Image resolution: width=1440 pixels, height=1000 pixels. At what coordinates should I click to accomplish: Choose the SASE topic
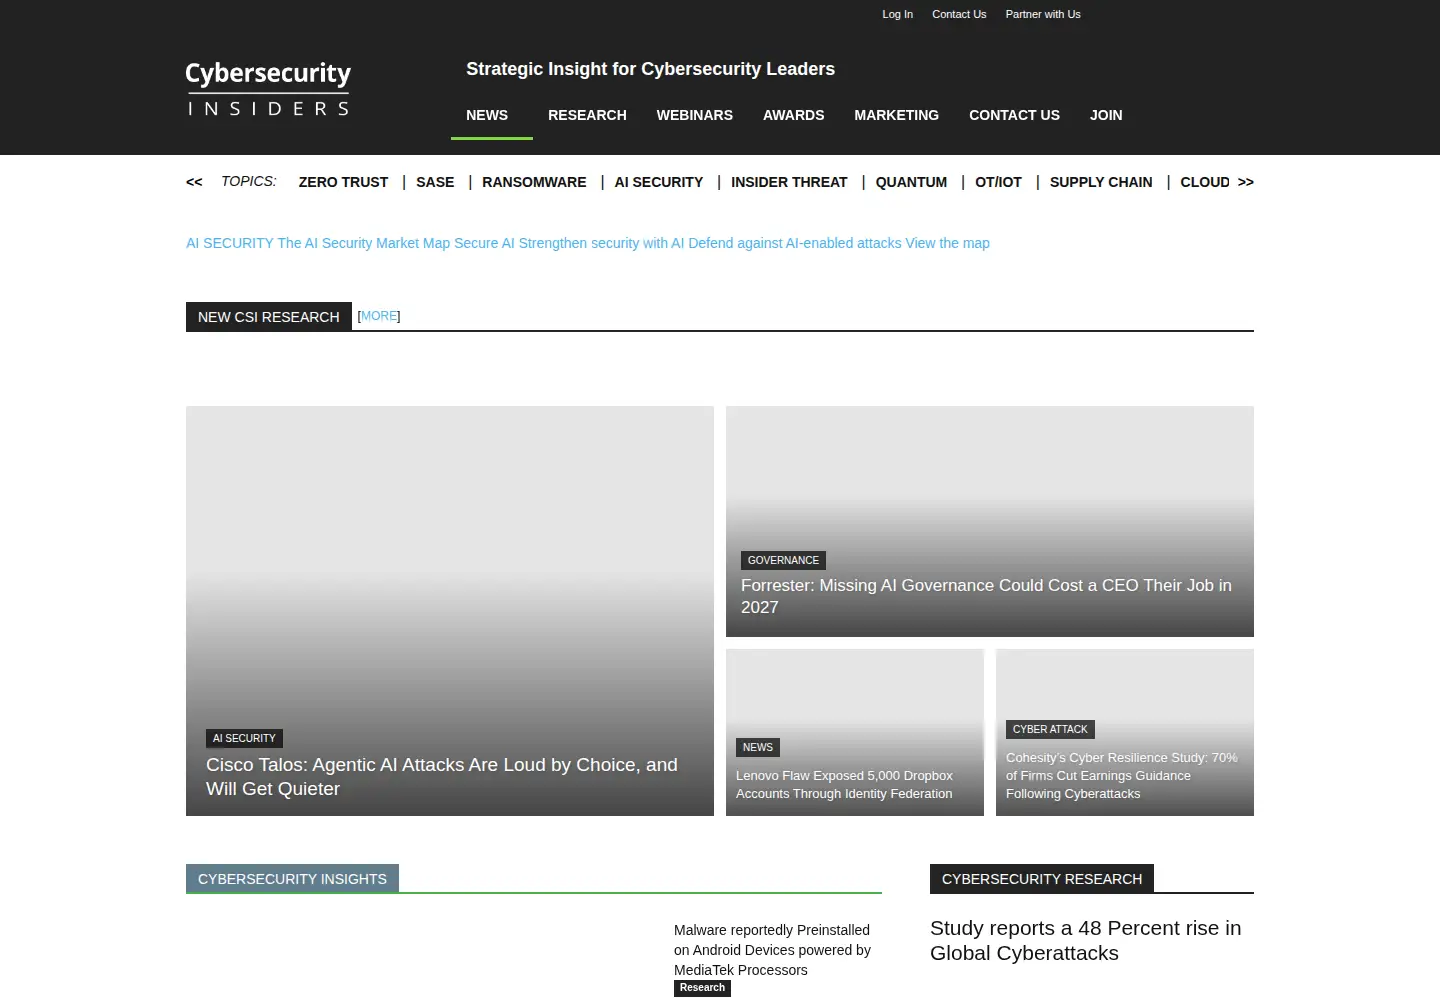(x=435, y=182)
